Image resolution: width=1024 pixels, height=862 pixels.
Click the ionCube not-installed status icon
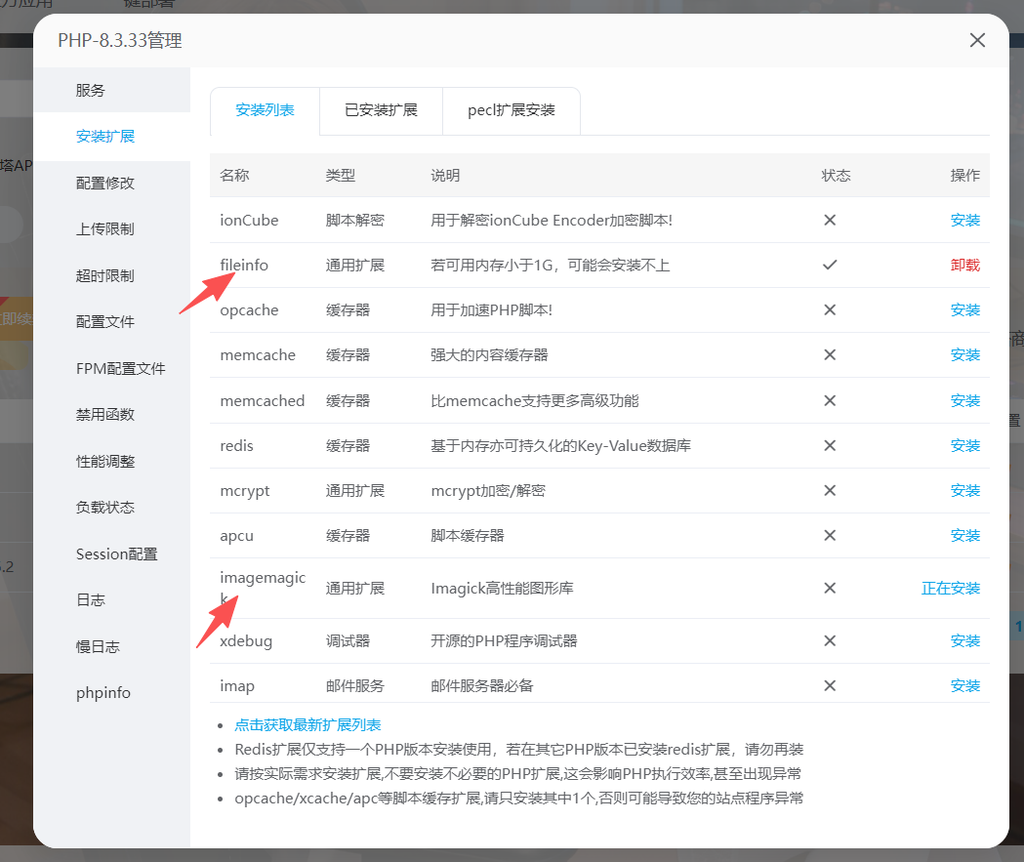[830, 221]
